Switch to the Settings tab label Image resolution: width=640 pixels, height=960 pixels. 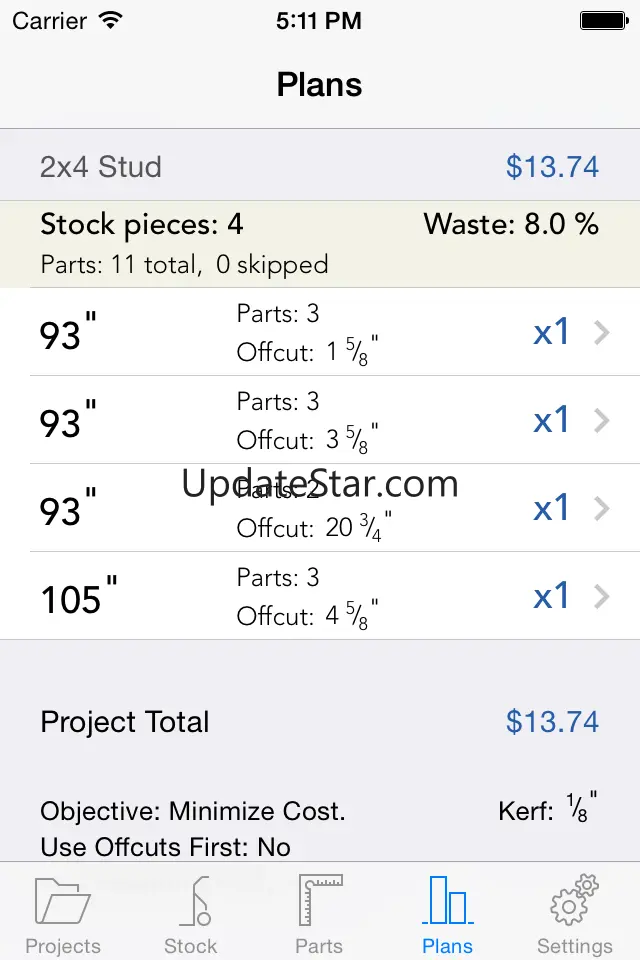pyautogui.click(x=574, y=946)
